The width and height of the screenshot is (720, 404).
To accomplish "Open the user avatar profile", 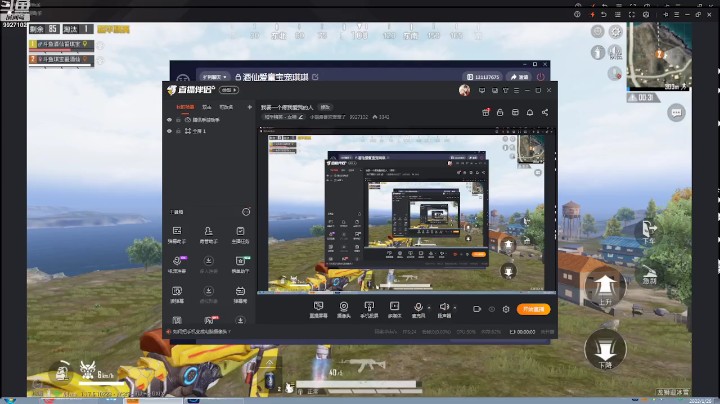I will (464, 90).
